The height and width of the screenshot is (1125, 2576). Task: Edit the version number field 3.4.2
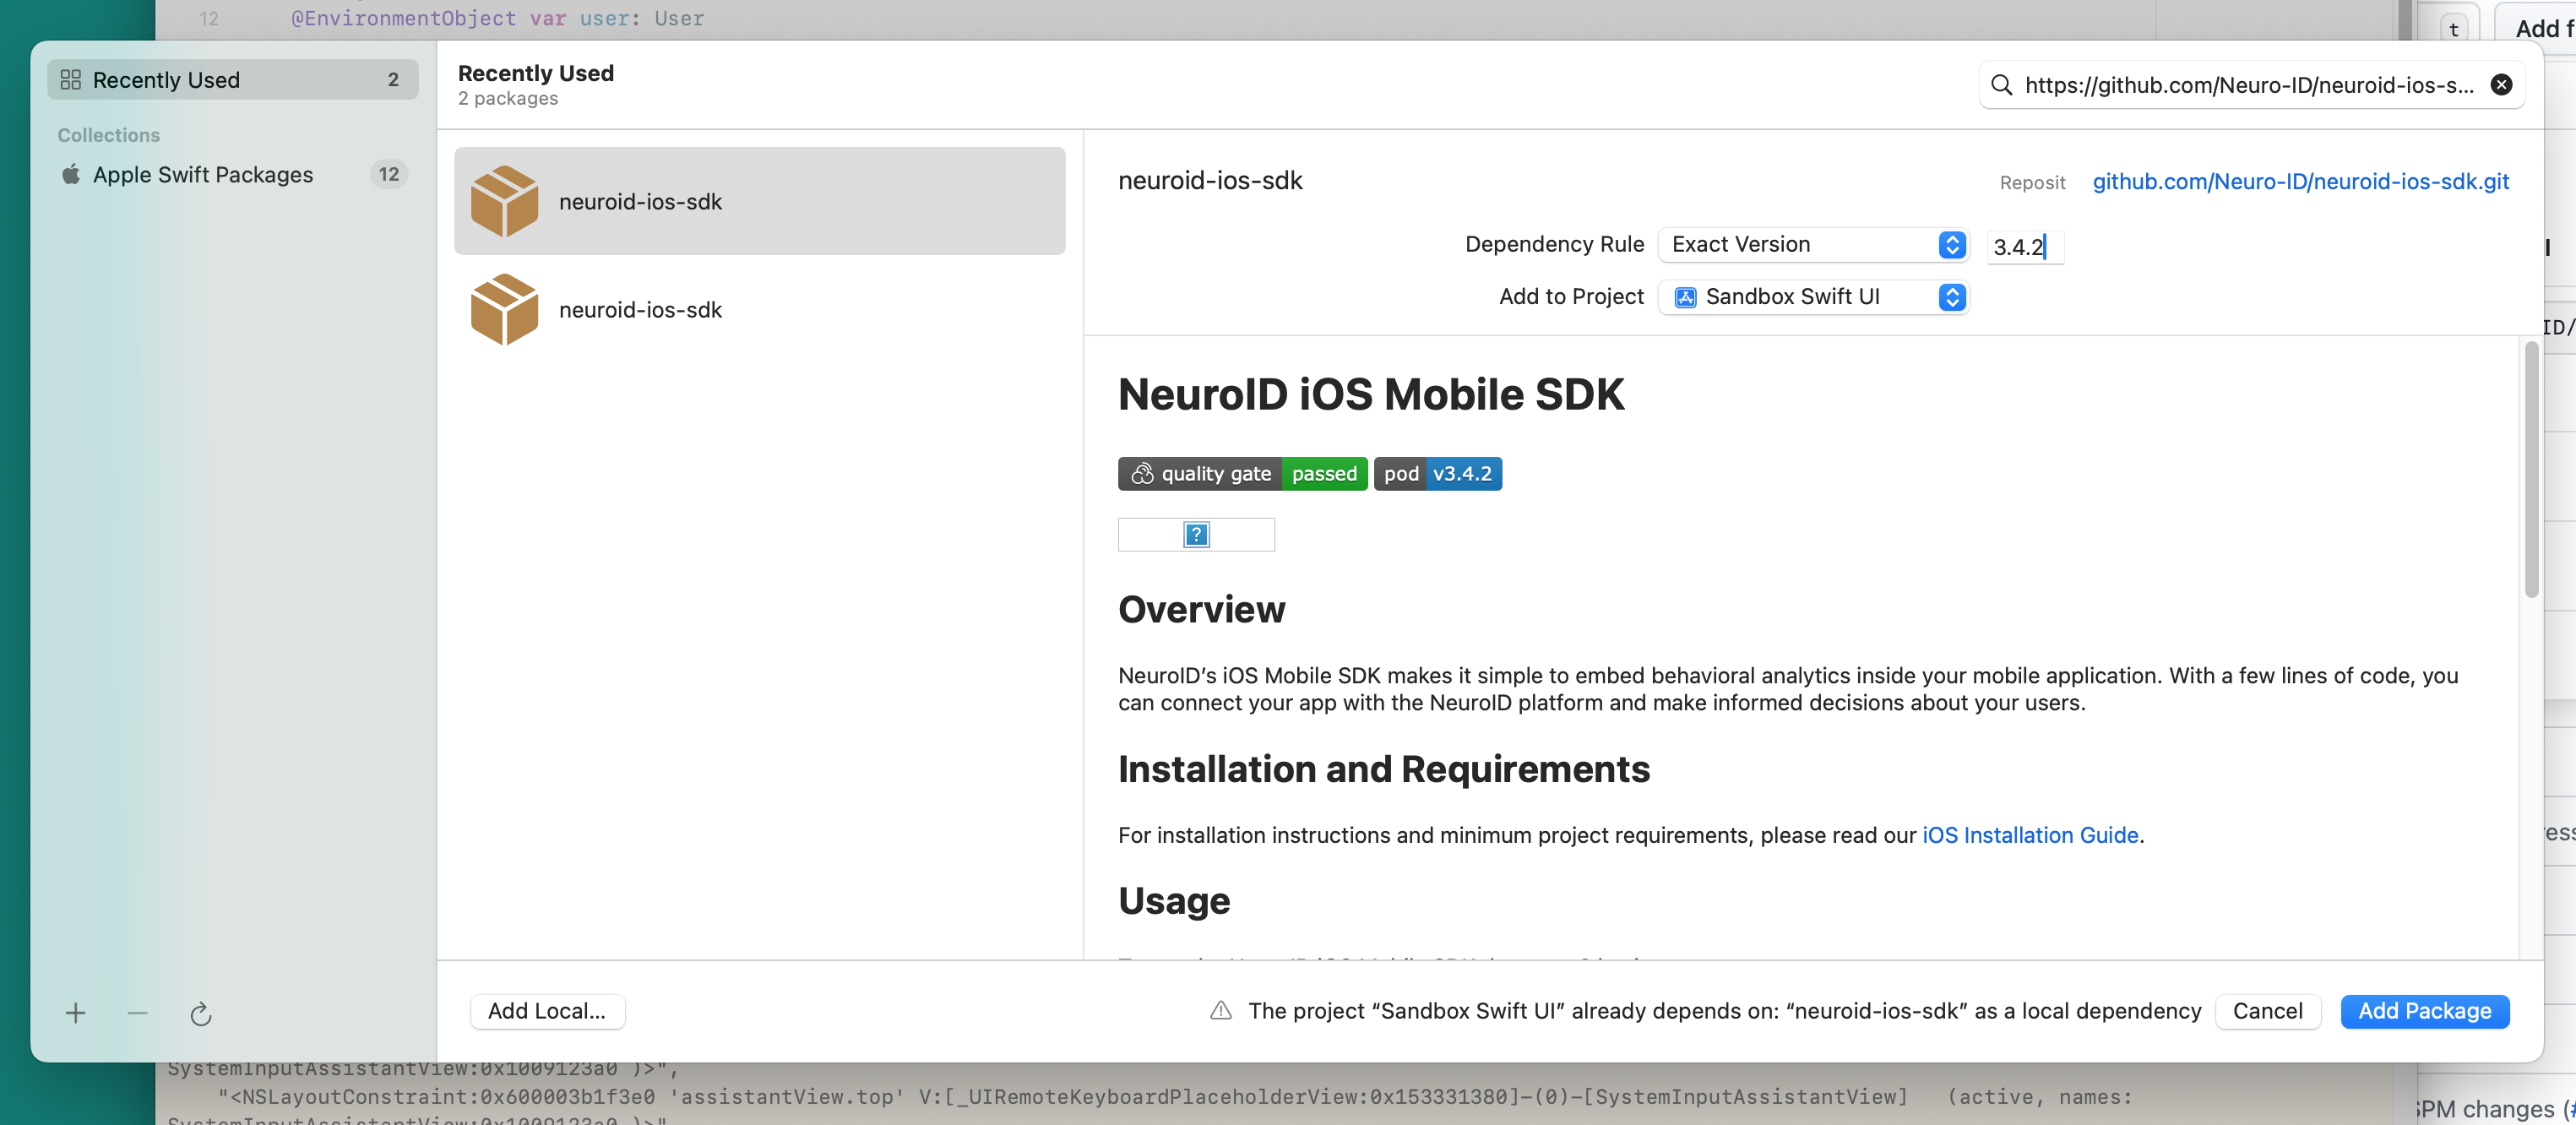(x=2024, y=247)
